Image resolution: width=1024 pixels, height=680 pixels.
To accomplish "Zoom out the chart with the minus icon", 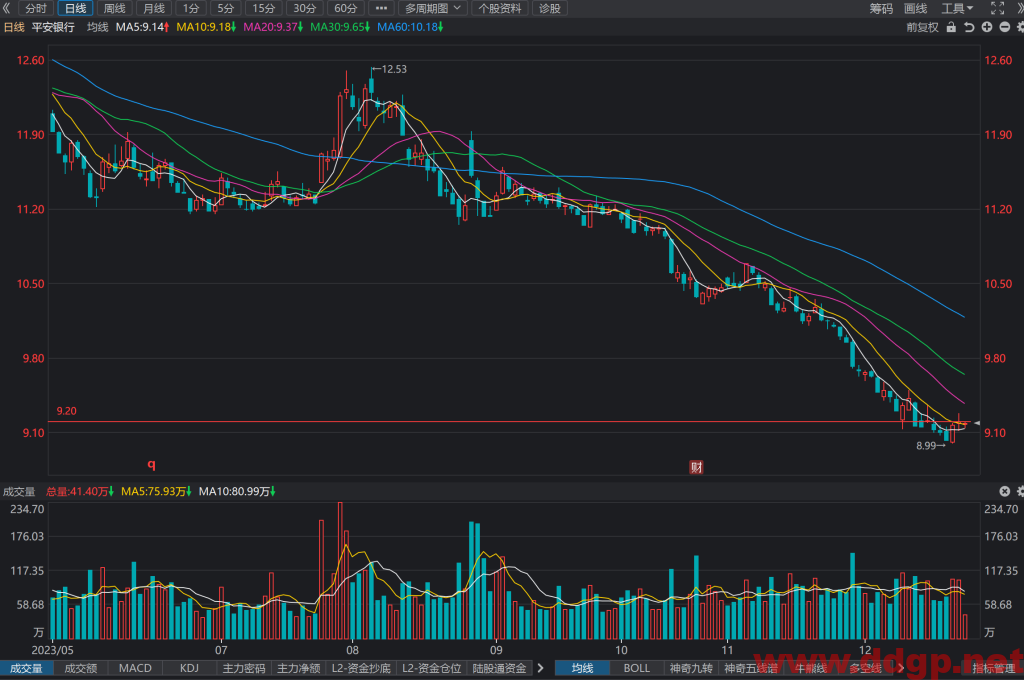I will click(x=1004, y=27).
